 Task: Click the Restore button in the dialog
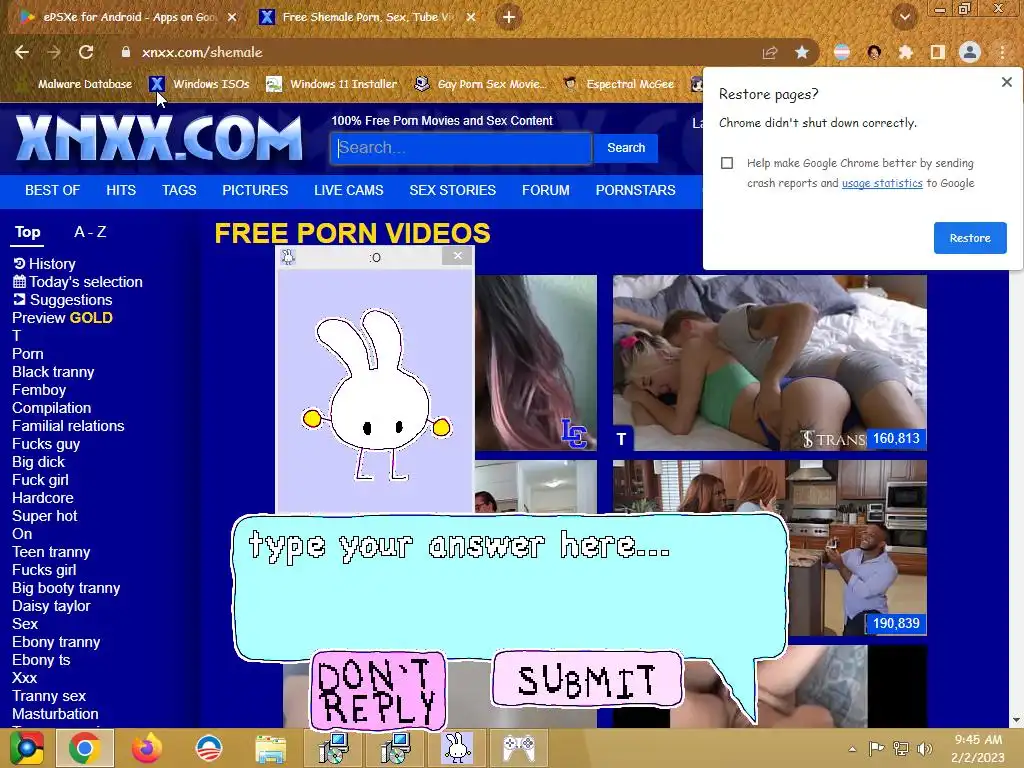coord(970,238)
